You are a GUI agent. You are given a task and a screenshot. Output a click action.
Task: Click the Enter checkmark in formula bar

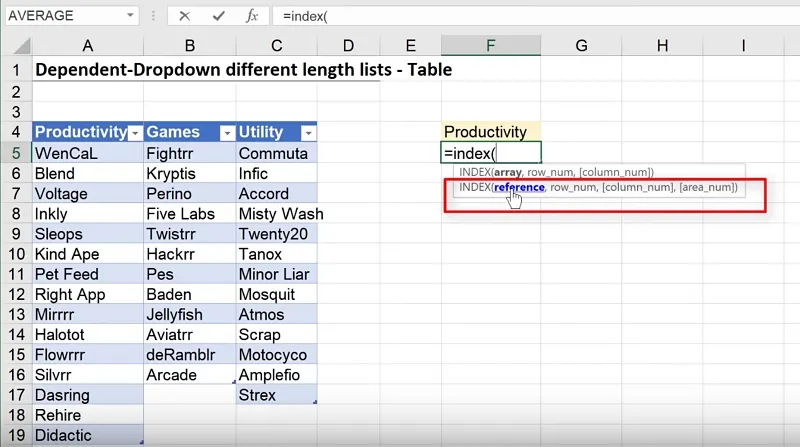(218, 16)
